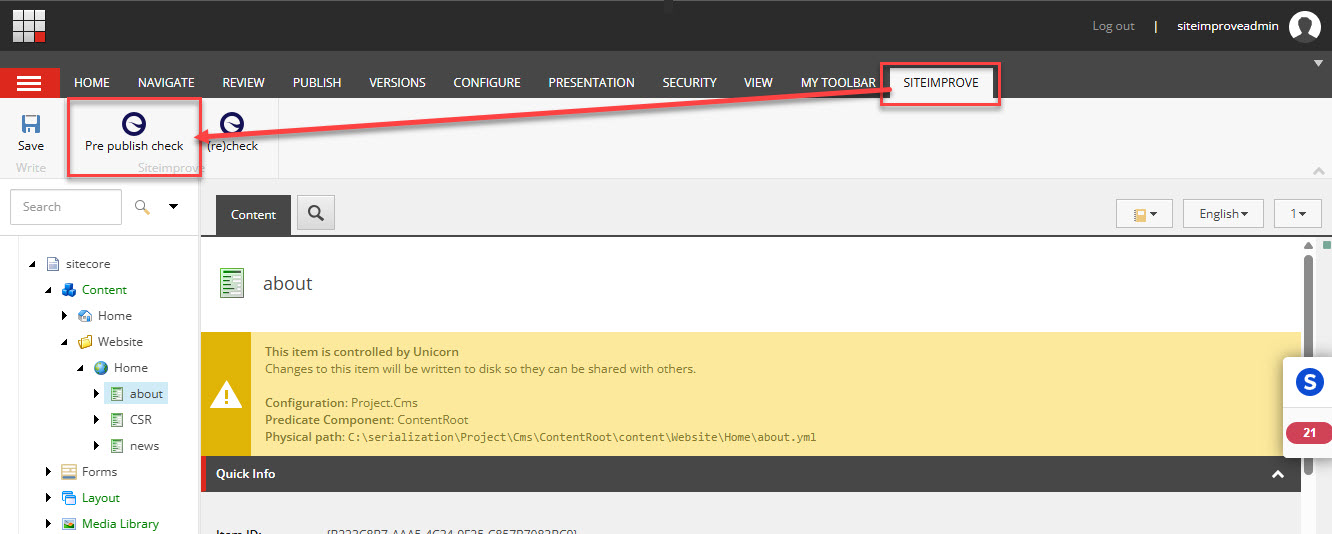The width and height of the screenshot is (1332, 534).
Task: Switch to the HOME ribbon tab
Action: point(92,83)
